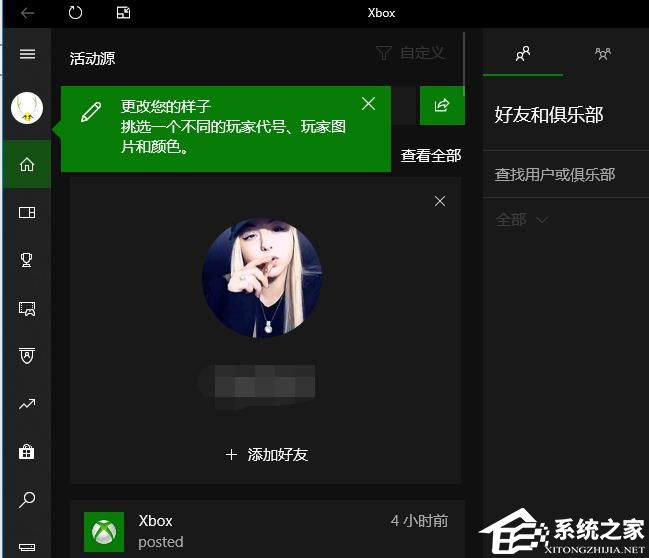Click the 查看全部 link

[431, 155]
